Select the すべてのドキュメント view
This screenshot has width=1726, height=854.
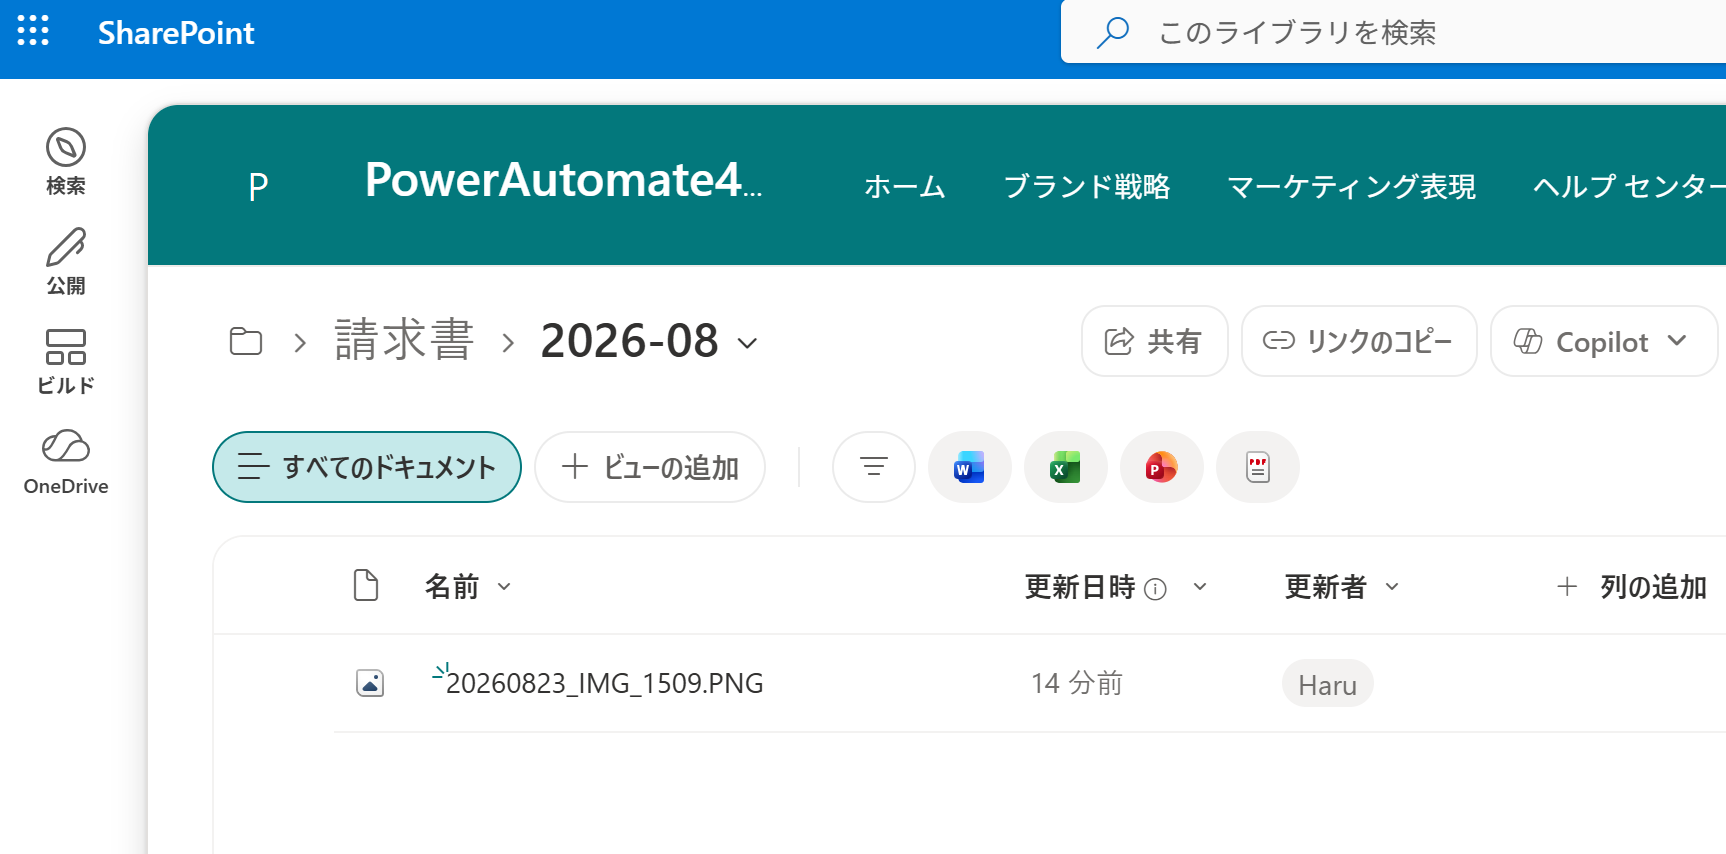[x=367, y=467]
